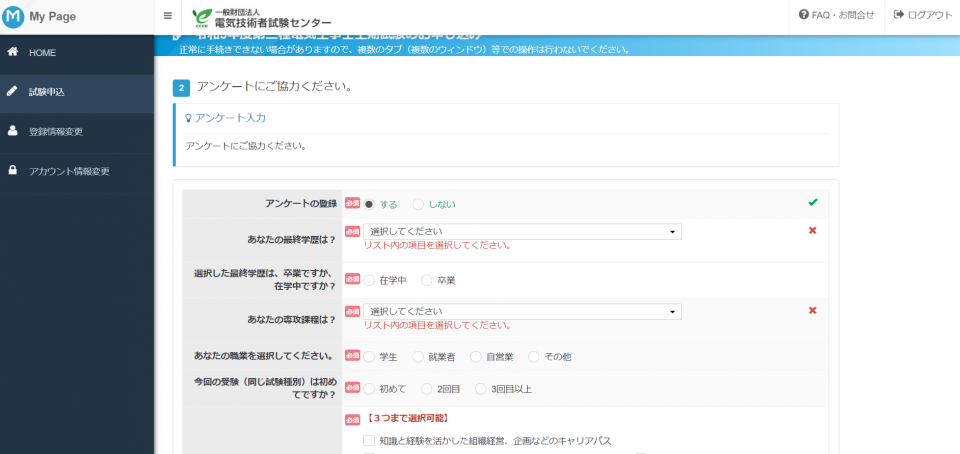Toggle the hamburger sidebar menu icon
The width and height of the screenshot is (960, 454).
(167, 16)
